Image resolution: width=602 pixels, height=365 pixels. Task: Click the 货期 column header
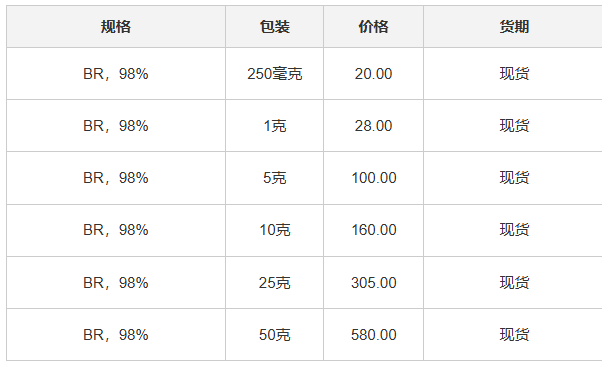point(514,27)
